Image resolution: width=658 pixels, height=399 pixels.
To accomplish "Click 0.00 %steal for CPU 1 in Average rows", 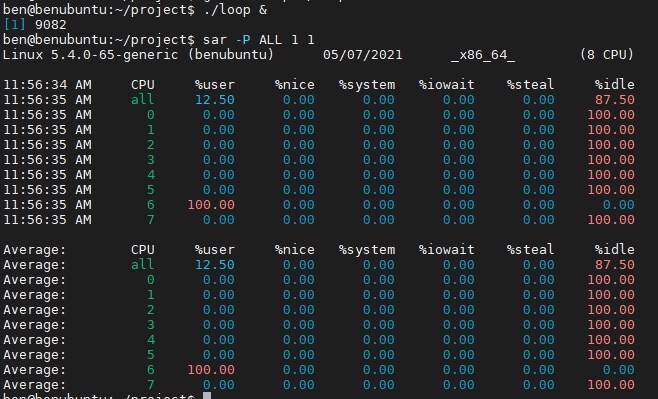I will [x=538, y=295].
